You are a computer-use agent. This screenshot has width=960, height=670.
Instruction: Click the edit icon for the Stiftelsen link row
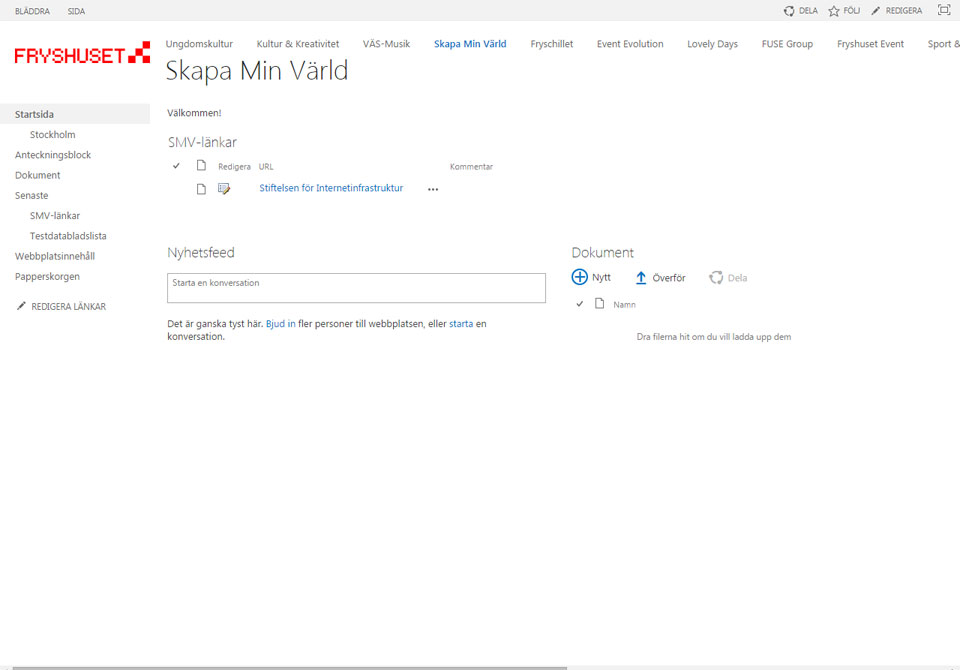224,189
